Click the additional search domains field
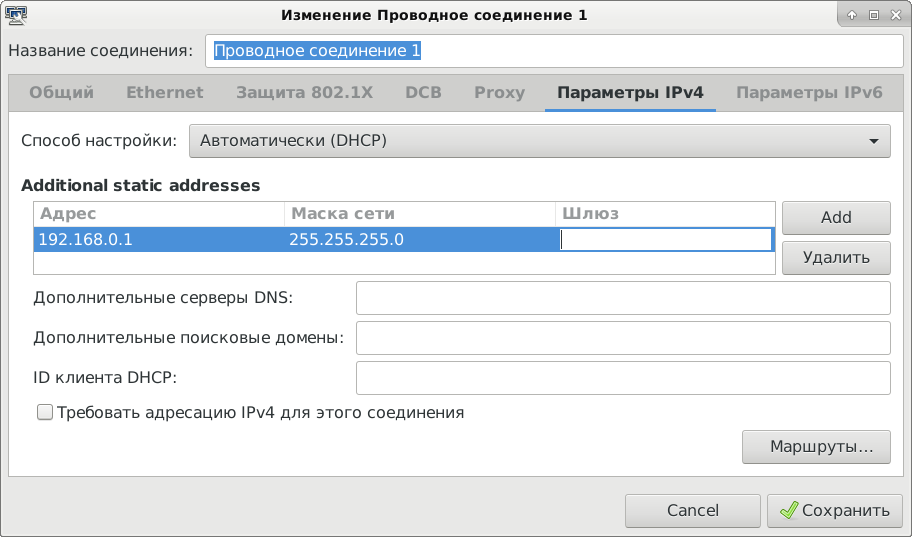The image size is (912, 537). tap(622, 338)
